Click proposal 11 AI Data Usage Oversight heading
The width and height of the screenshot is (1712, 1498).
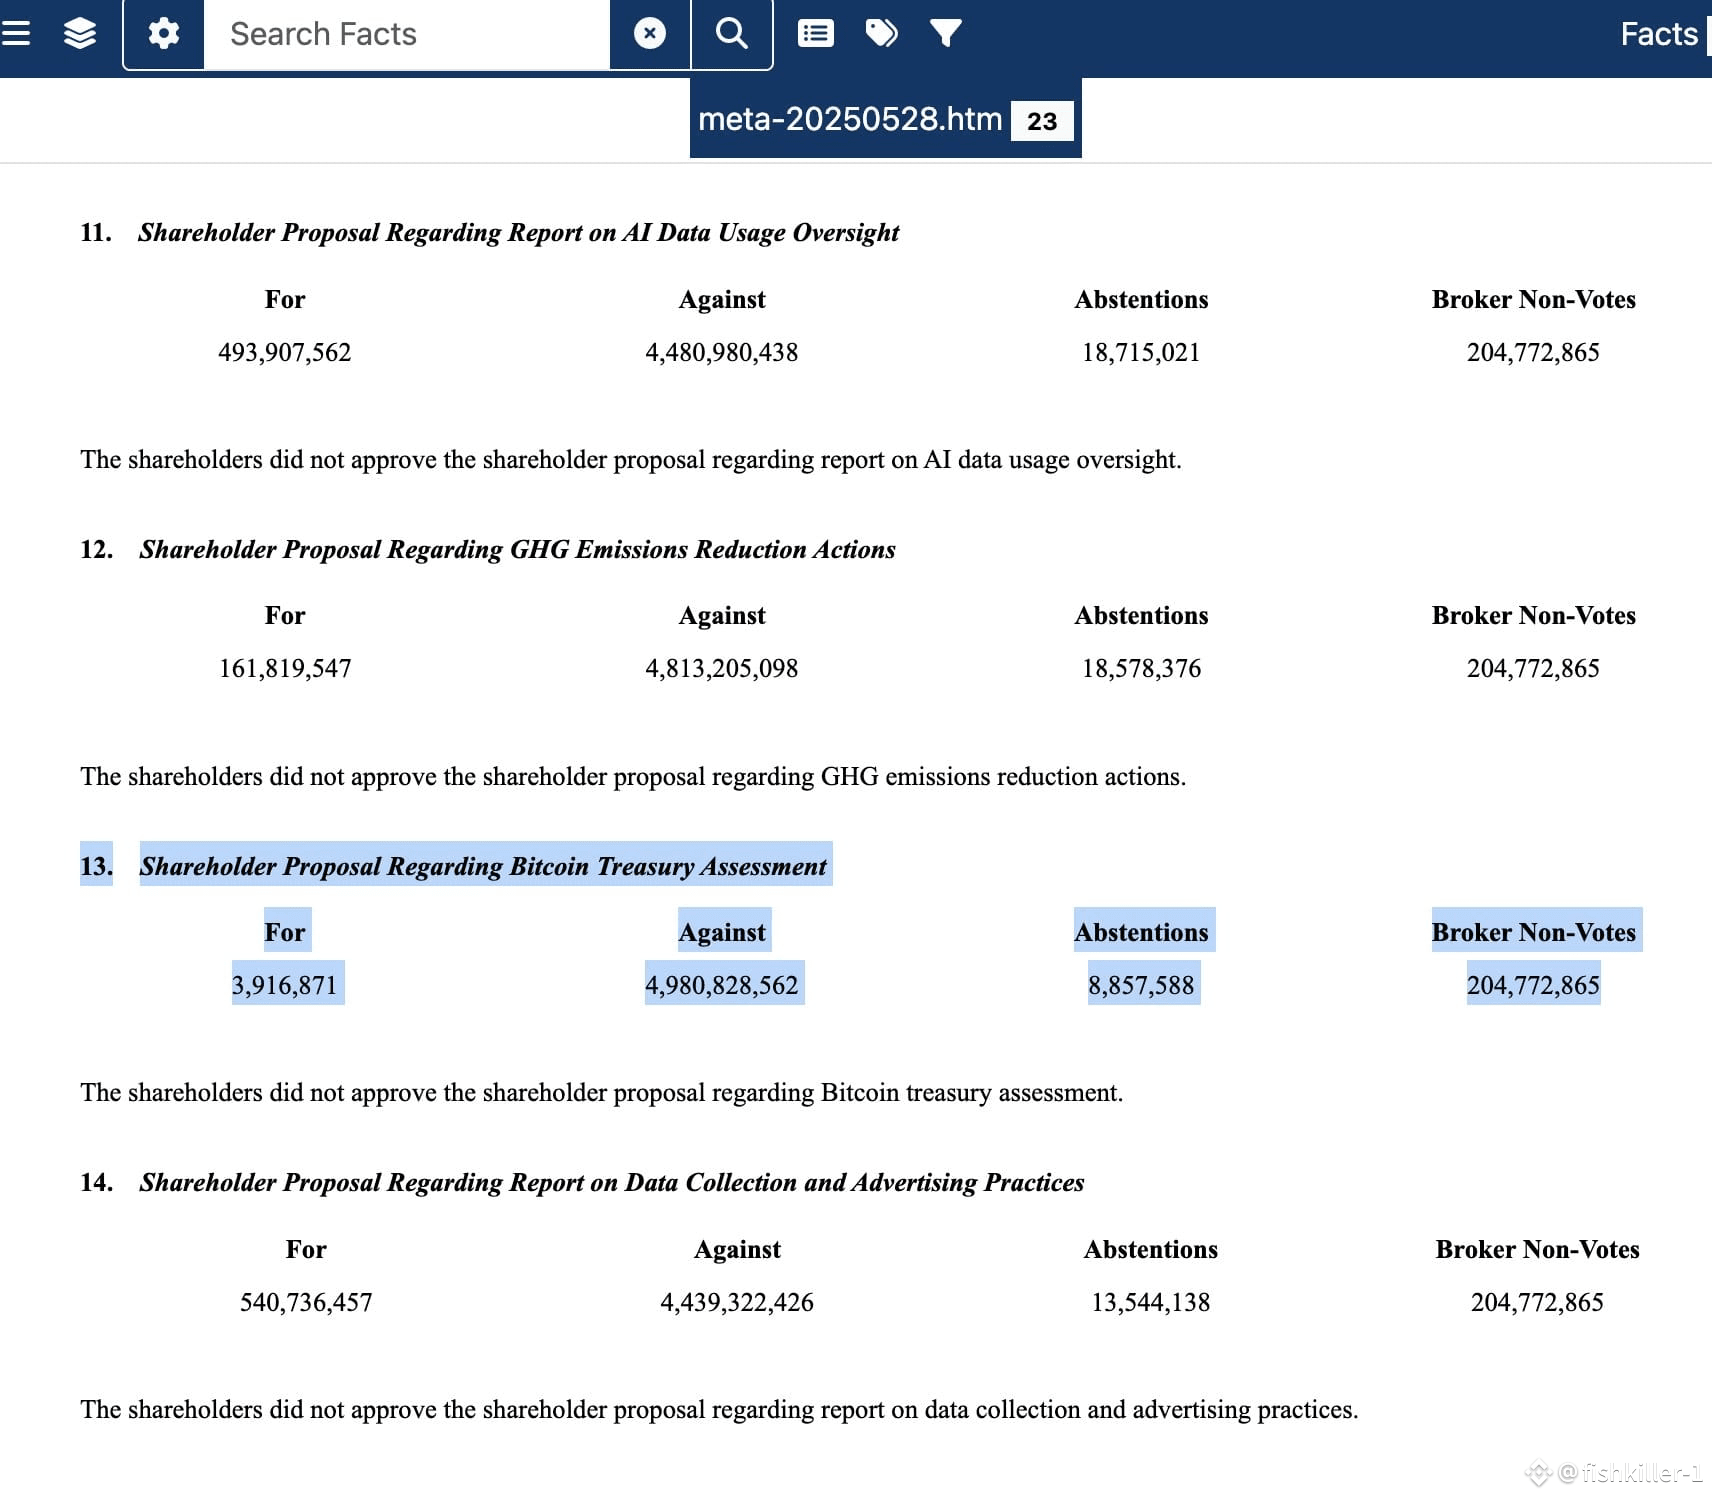518,232
